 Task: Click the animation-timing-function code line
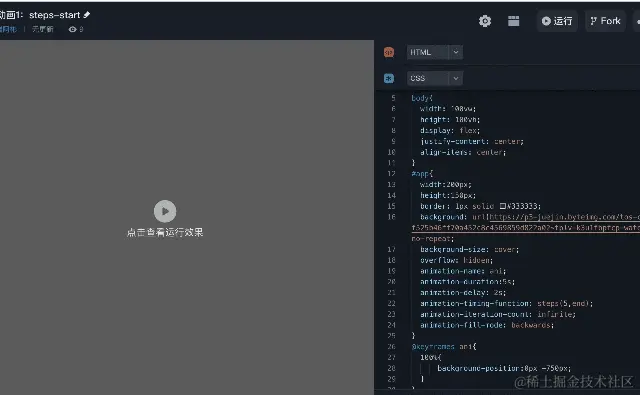coord(507,304)
